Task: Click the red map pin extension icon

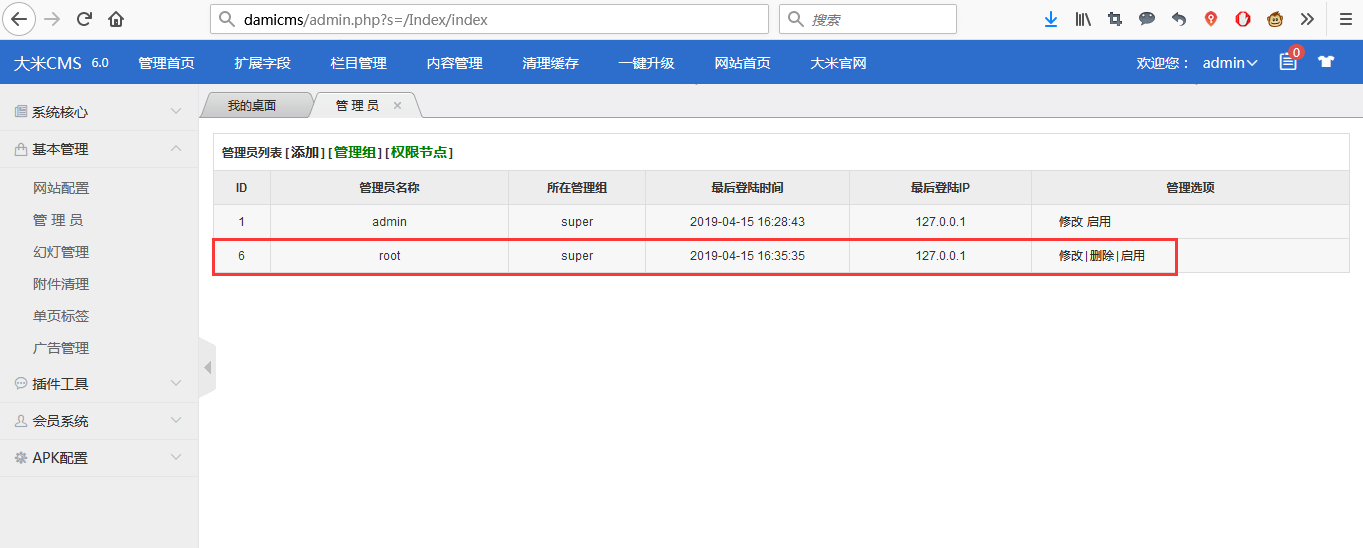Action: pos(1211,19)
